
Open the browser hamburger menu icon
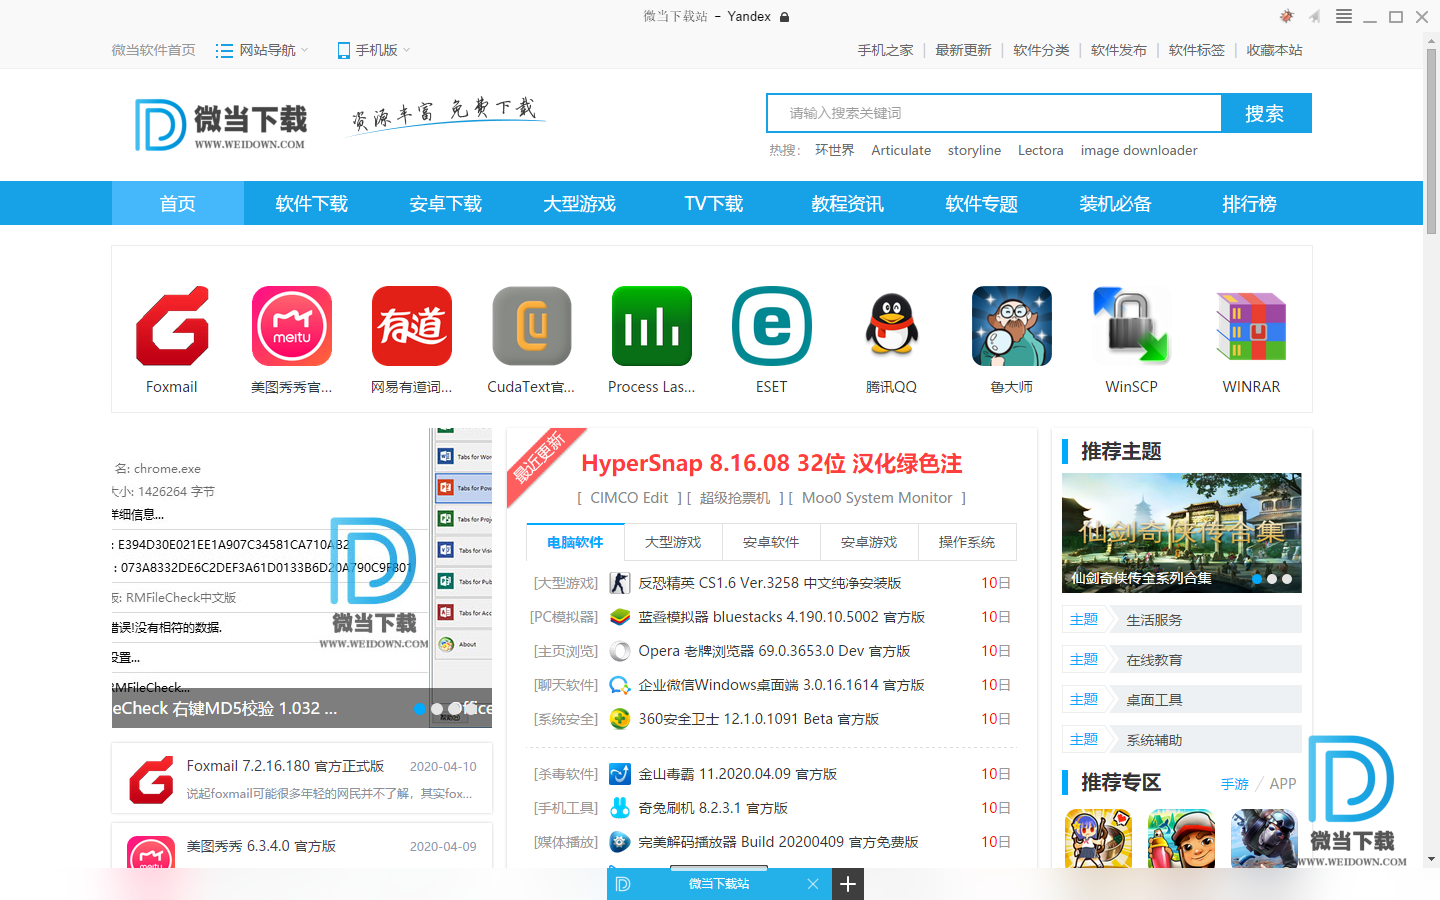tap(1344, 16)
